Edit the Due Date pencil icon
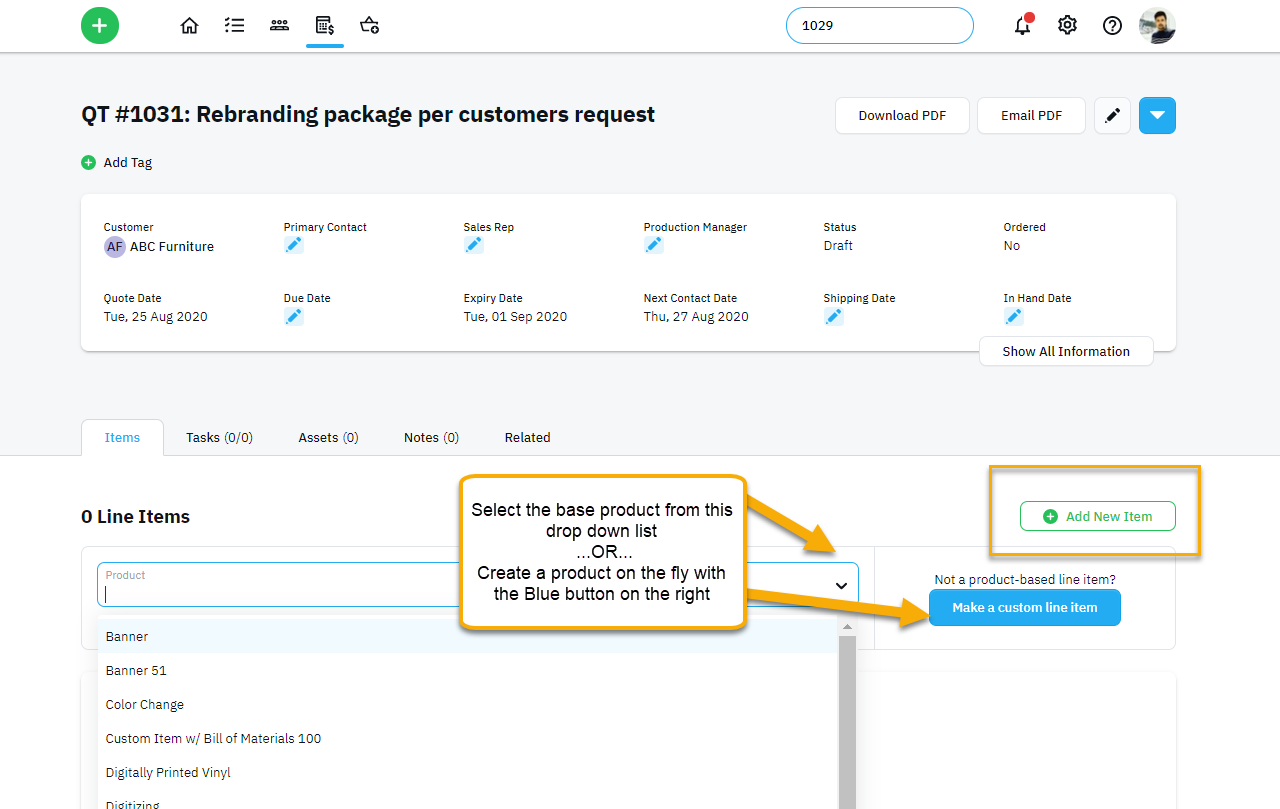 click(293, 316)
